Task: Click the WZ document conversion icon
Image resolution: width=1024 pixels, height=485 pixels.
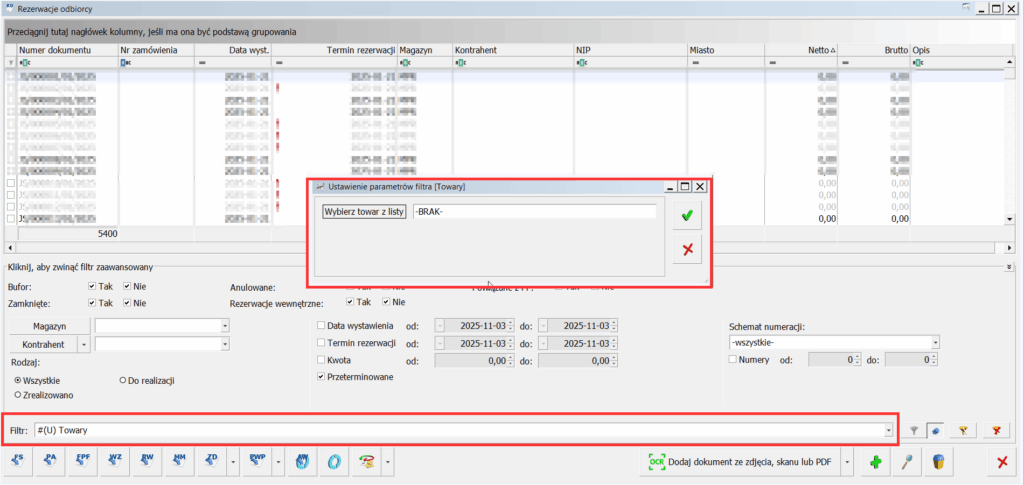Action: pyautogui.click(x=115, y=461)
